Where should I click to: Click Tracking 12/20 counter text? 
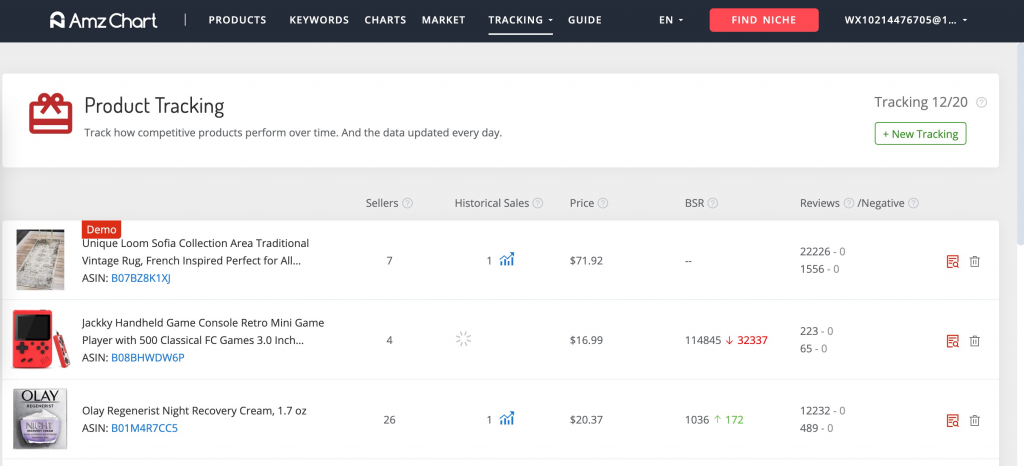pos(922,102)
